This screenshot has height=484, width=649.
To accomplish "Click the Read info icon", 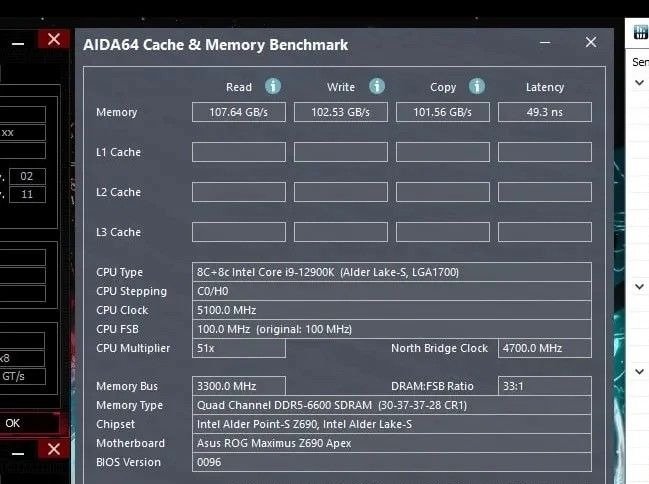I will click(273, 86).
